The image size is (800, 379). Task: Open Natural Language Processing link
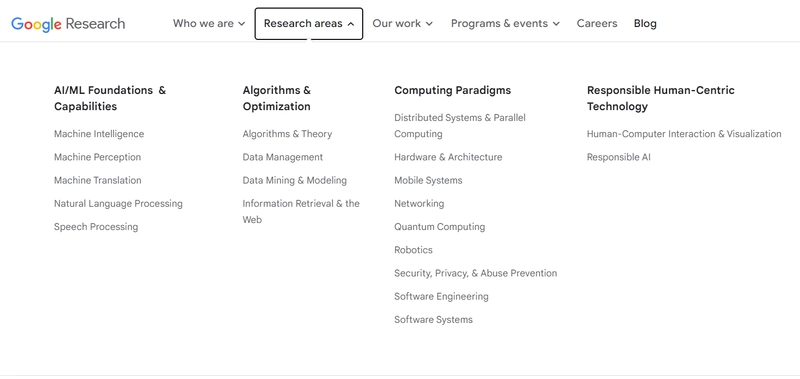[118, 204]
